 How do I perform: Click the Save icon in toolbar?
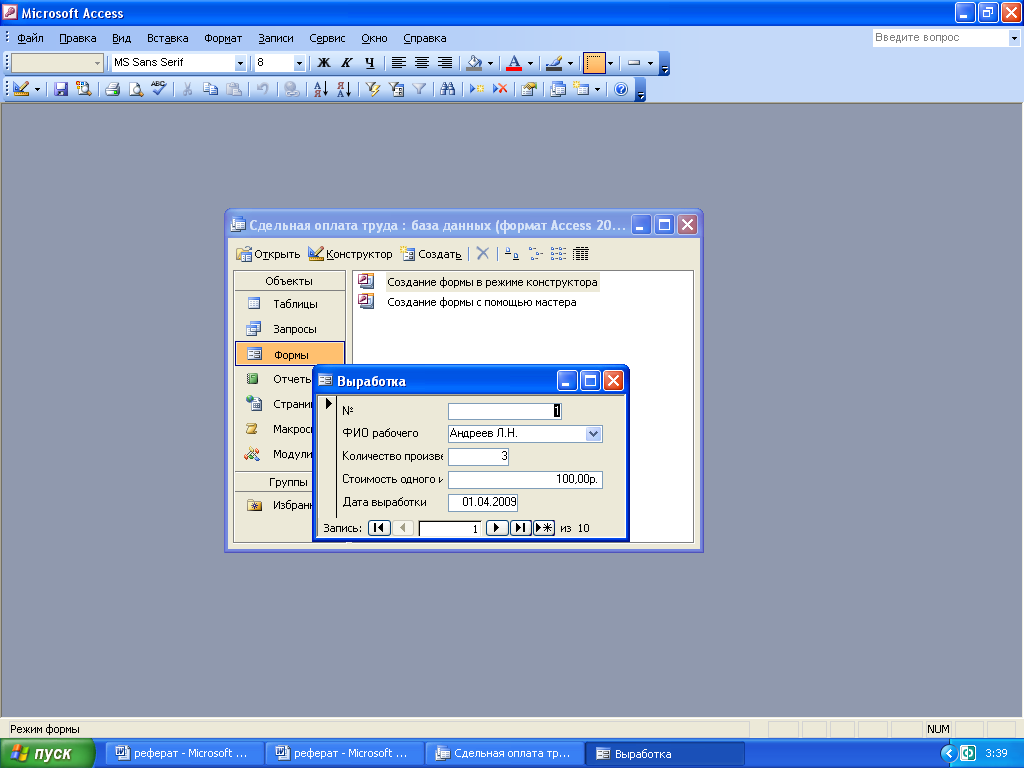61,89
